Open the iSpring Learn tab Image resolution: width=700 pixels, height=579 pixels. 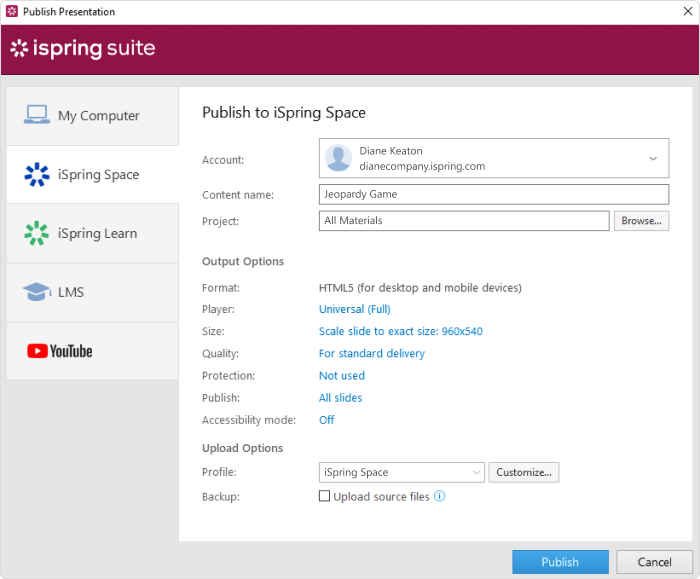92,233
